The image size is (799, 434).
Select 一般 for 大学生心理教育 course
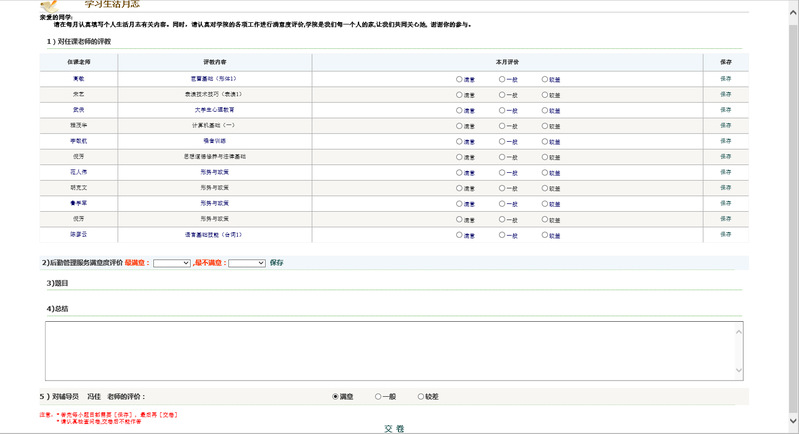[501, 110]
